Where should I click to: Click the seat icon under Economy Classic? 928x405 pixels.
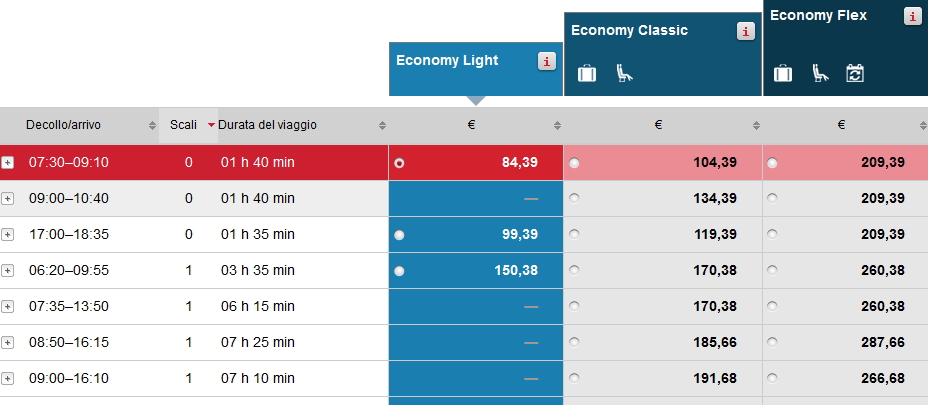coord(624,73)
